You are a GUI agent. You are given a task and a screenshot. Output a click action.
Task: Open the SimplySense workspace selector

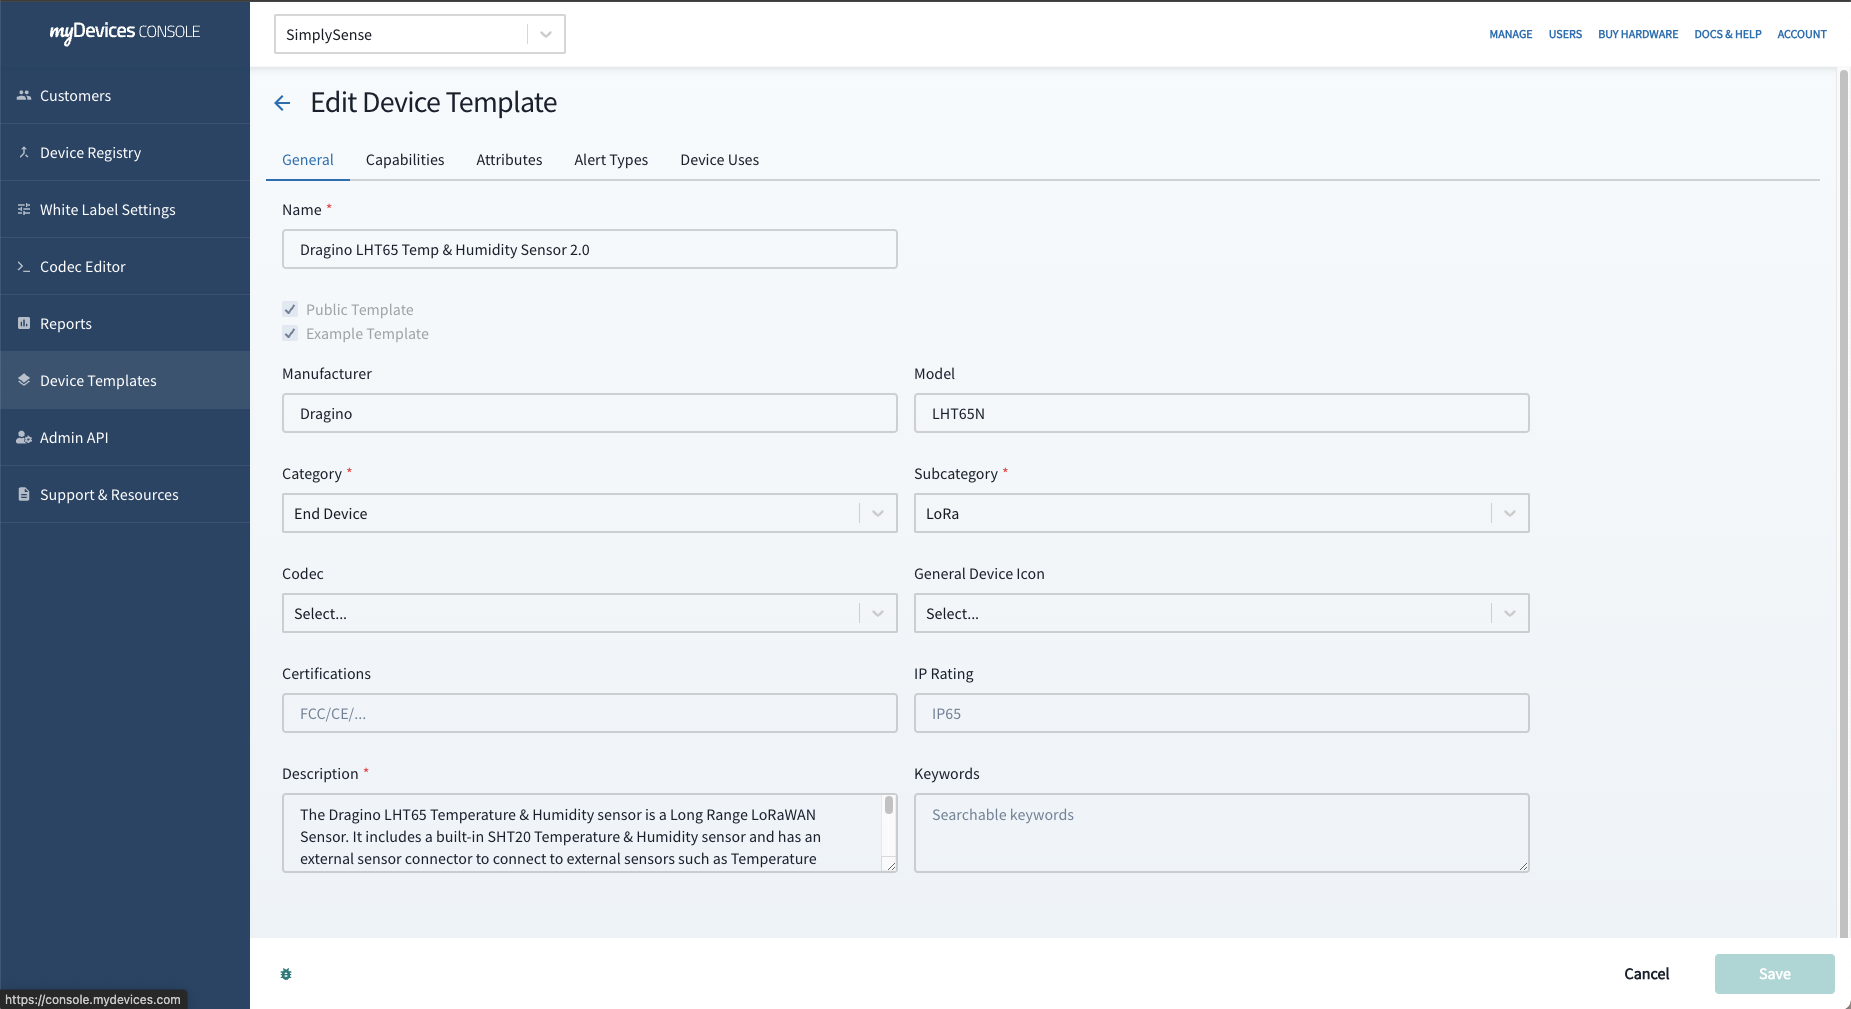[x=544, y=34]
